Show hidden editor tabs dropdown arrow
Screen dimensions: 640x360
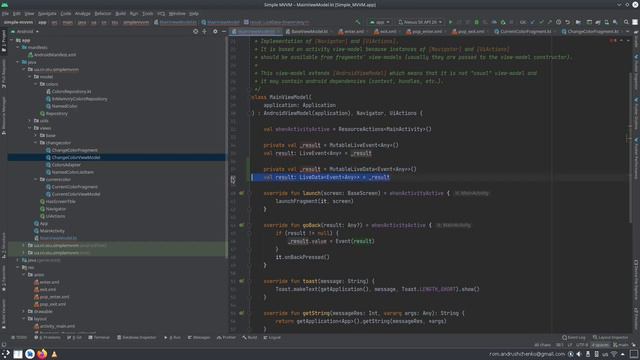point(627,31)
